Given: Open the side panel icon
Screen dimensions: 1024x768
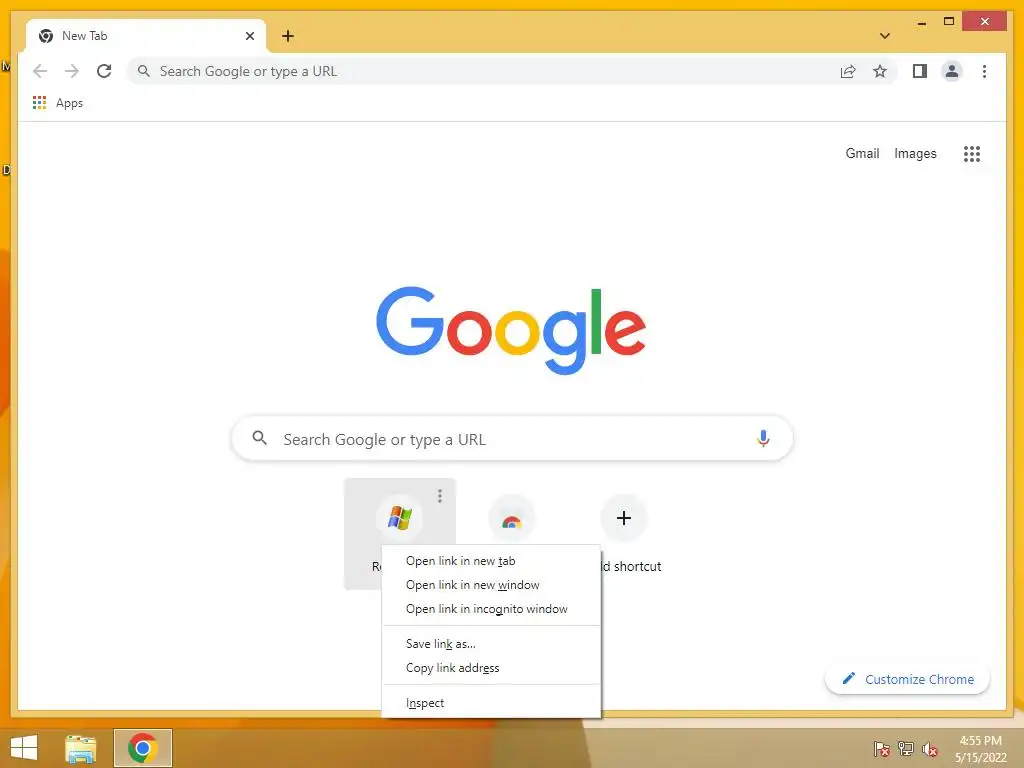Looking at the screenshot, I should pos(920,71).
